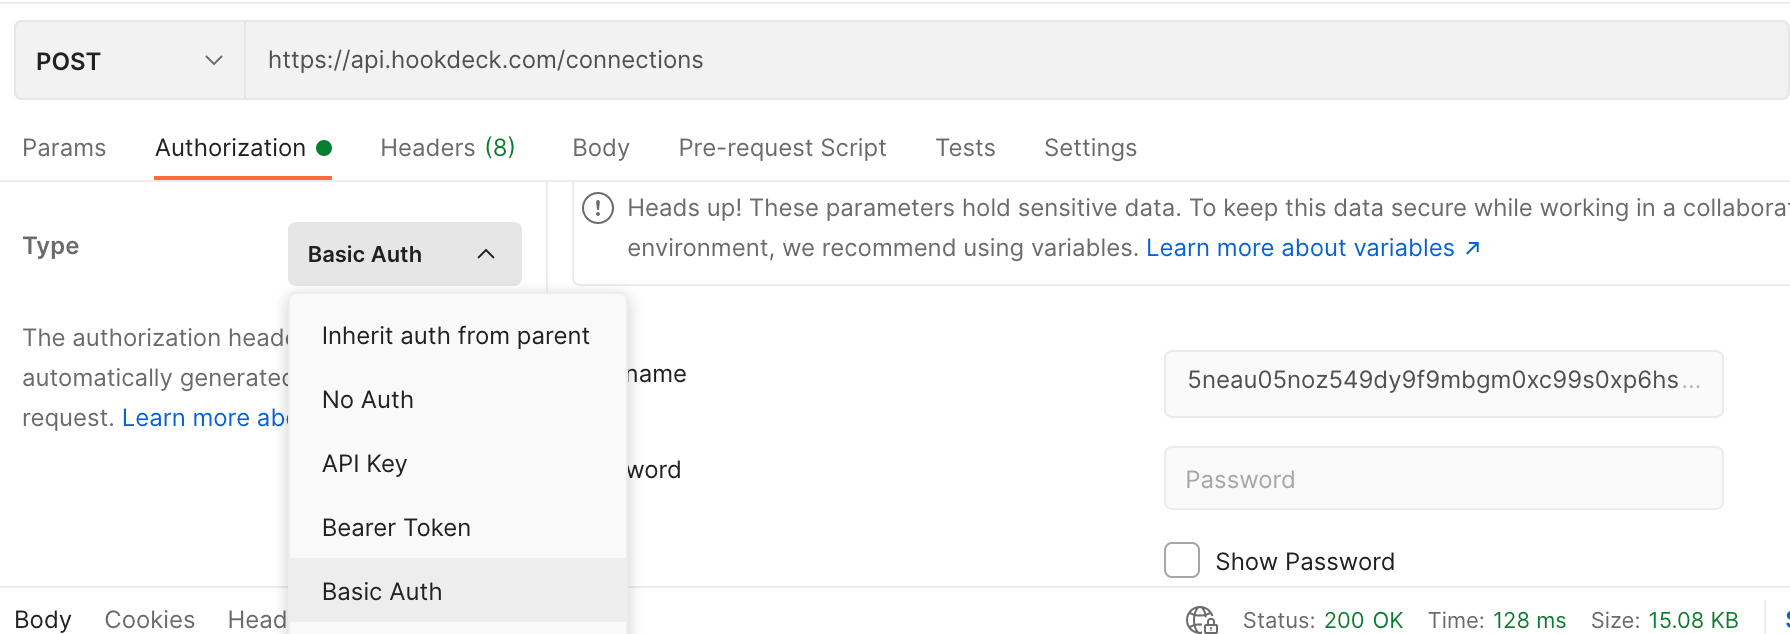The height and width of the screenshot is (634, 1790).
Task: Go to the Pre-request Script tab
Action: (x=782, y=148)
